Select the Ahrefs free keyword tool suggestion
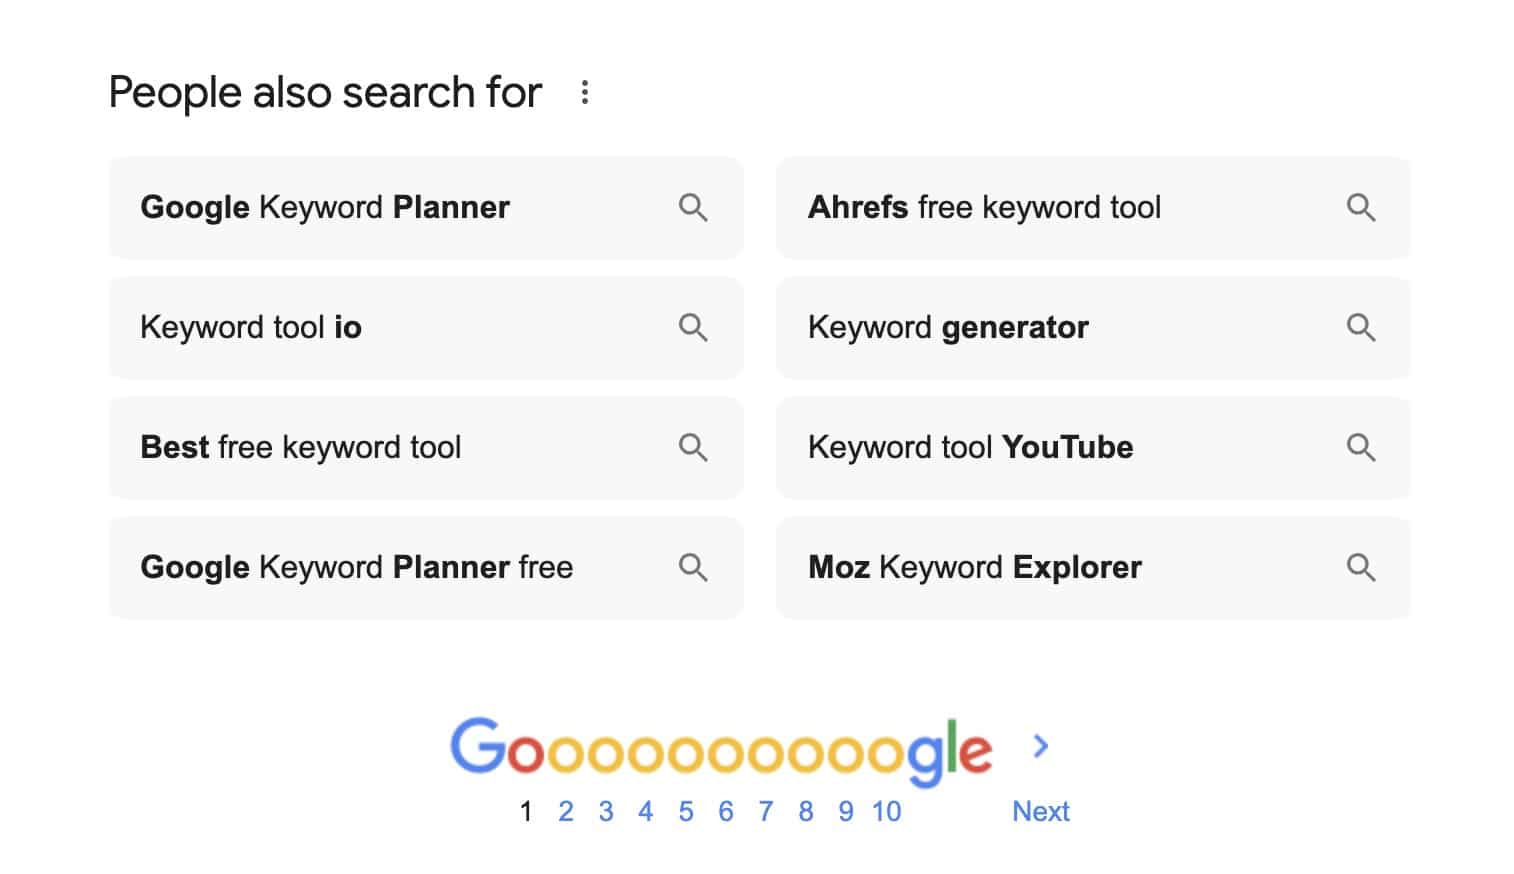1514x874 pixels. tap(985, 208)
